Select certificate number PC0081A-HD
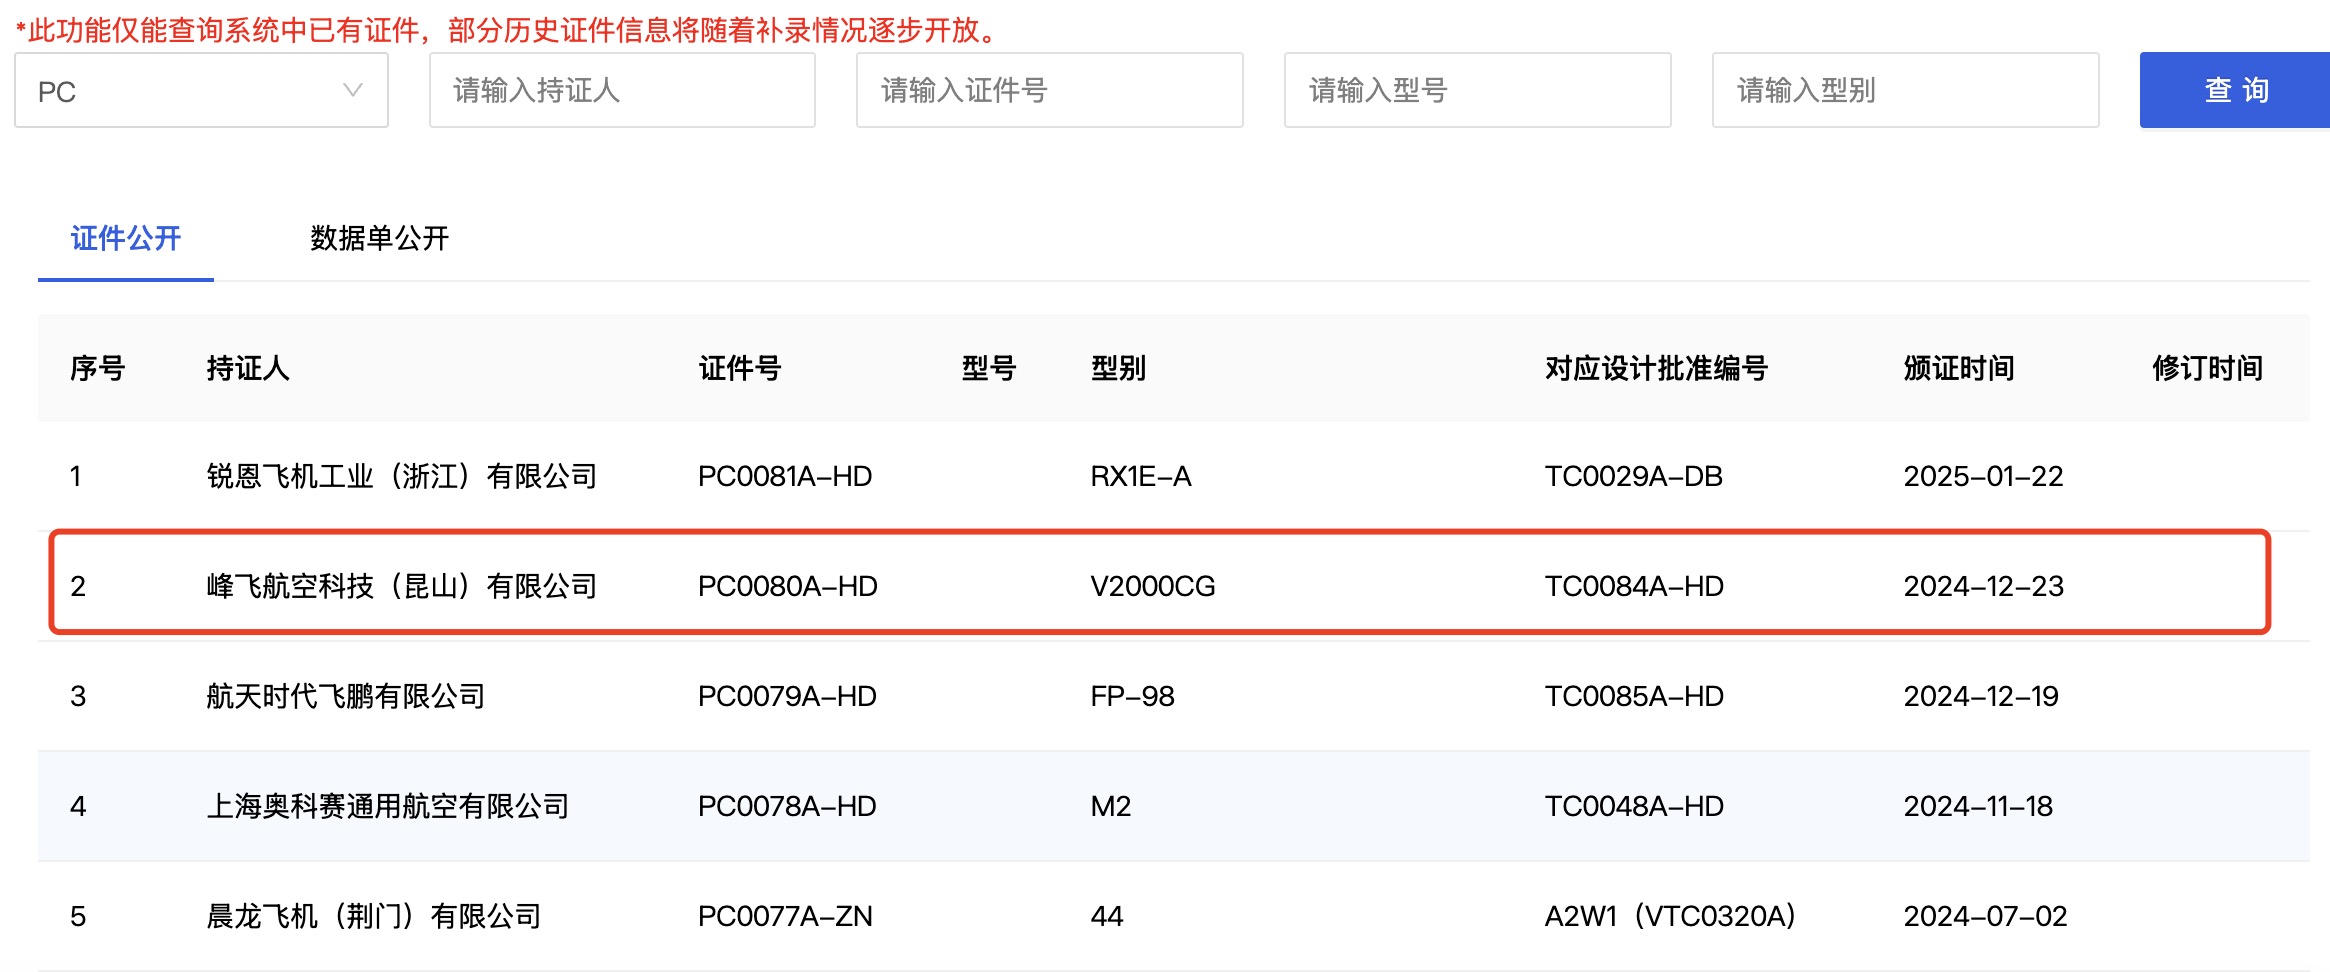Viewport: 2330px width, 972px height. tap(785, 477)
